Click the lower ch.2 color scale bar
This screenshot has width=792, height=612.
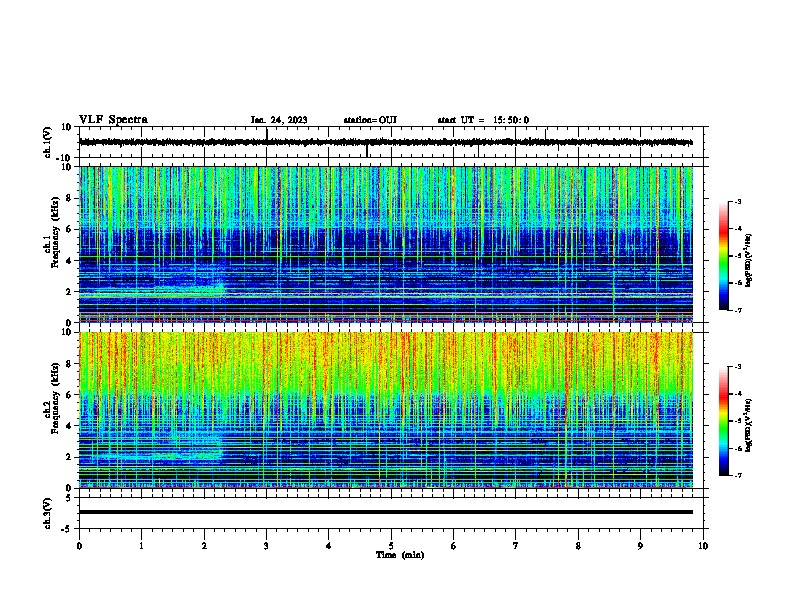(x=723, y=421)
